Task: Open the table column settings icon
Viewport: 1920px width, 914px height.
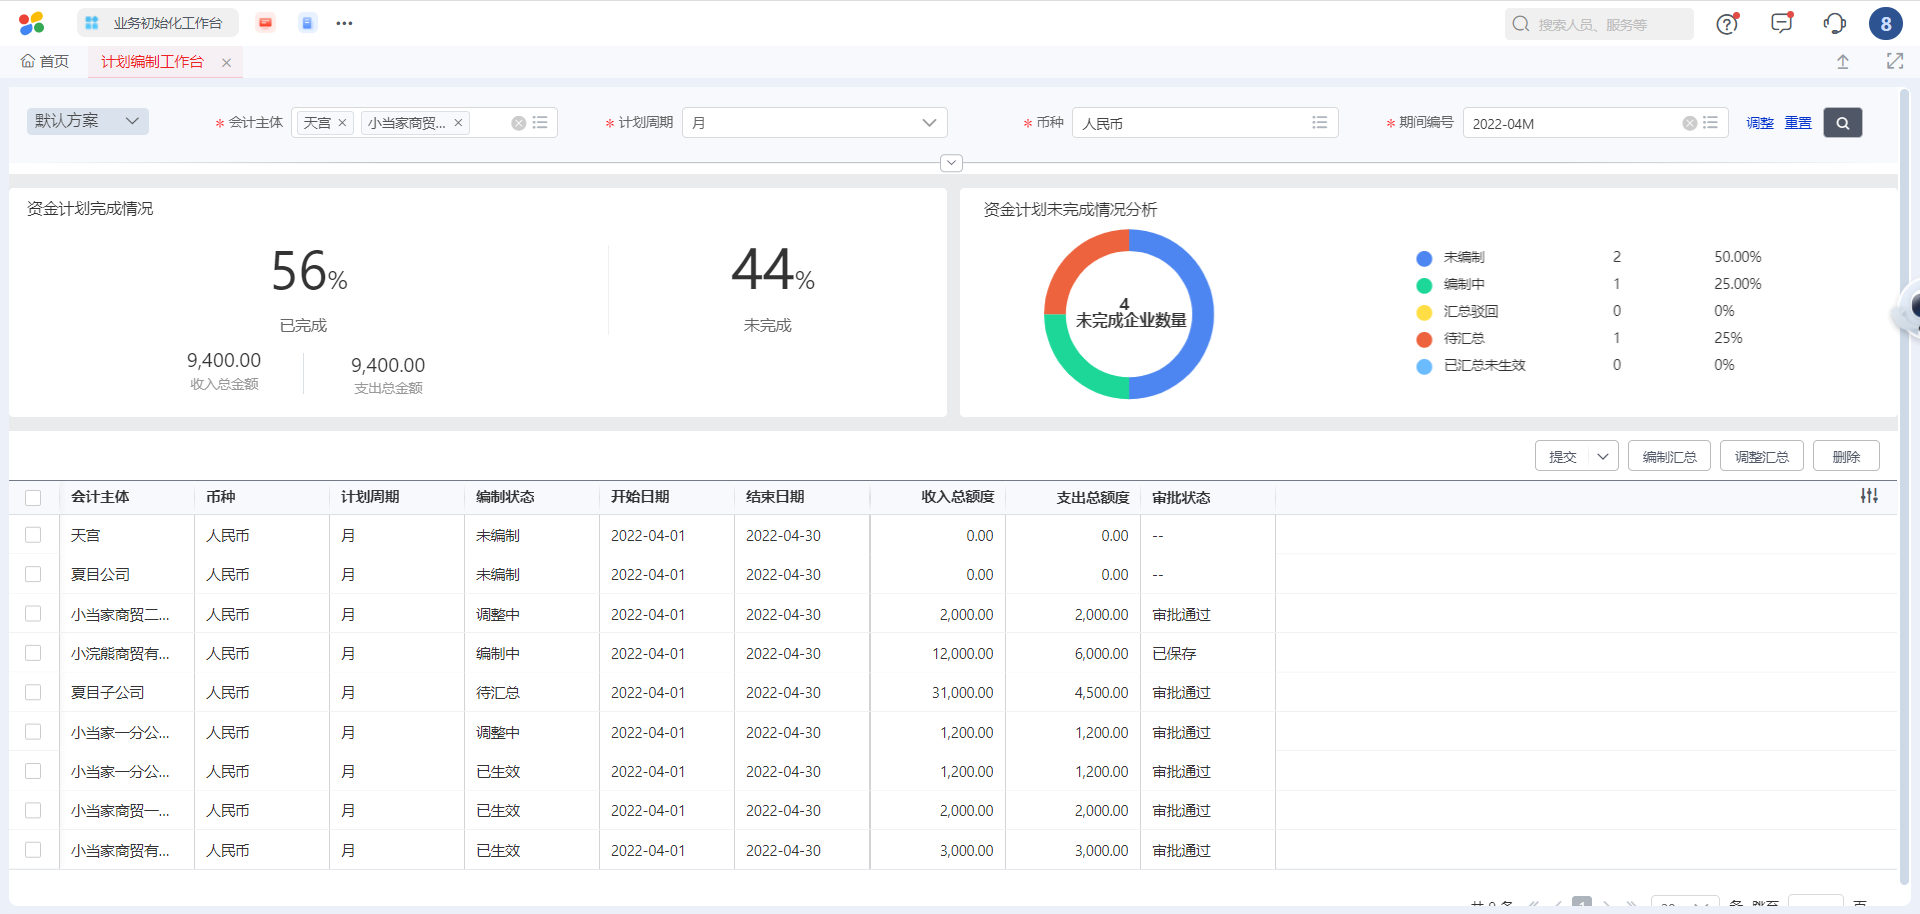Action: point(1869,496)
